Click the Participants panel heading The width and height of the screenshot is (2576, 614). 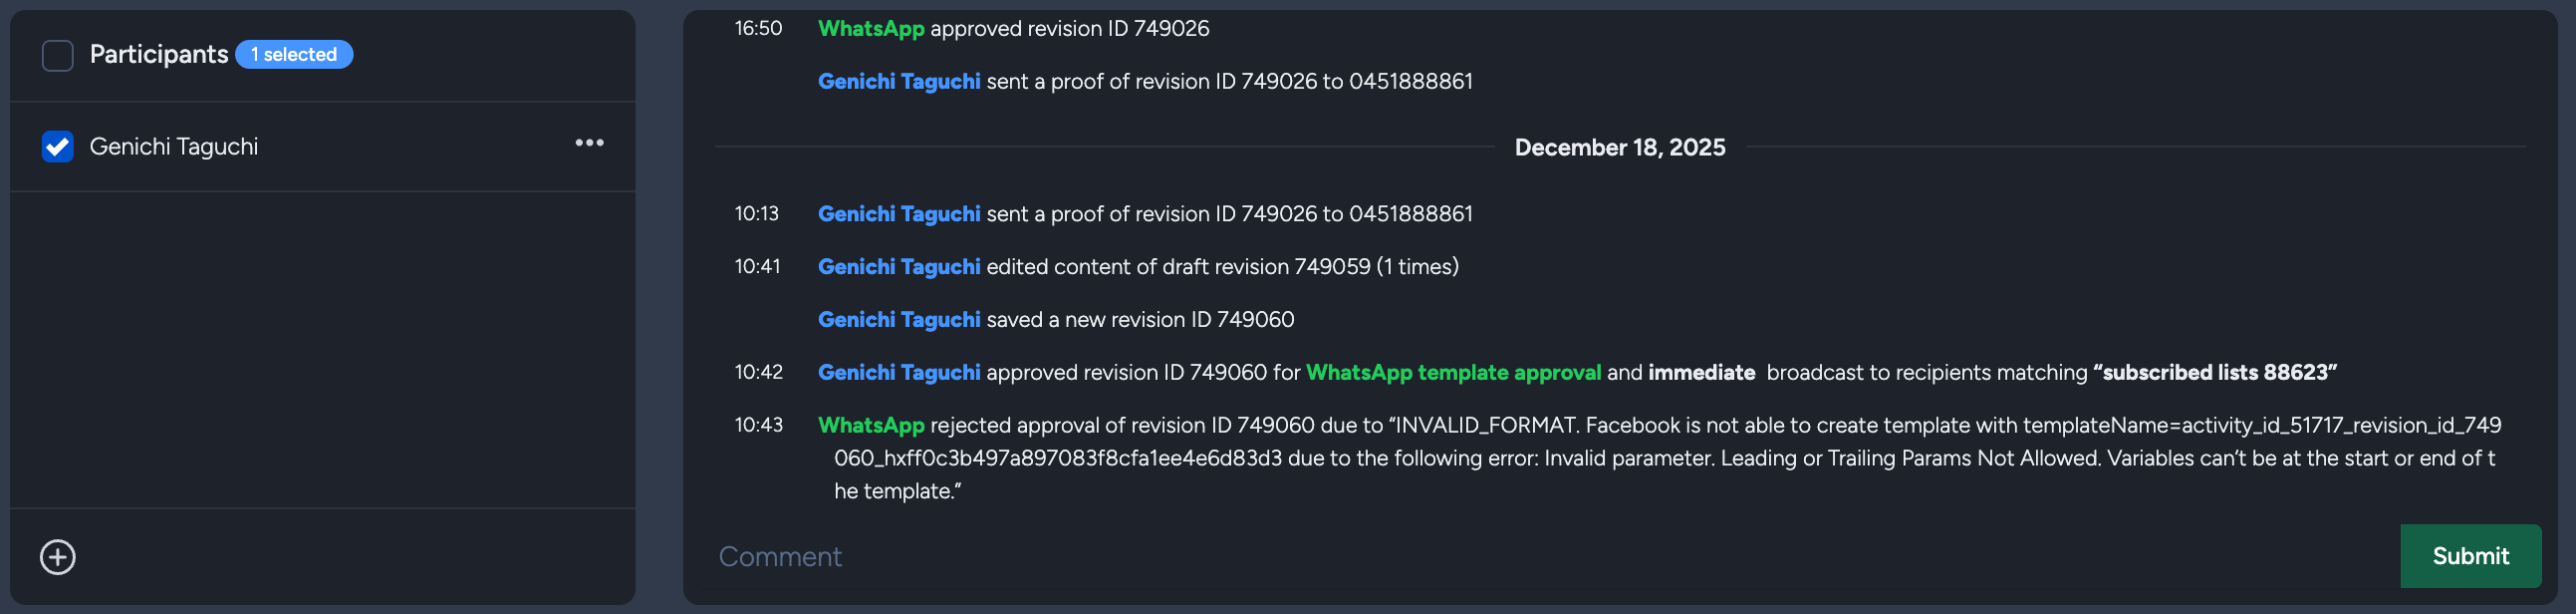(159, 54)
